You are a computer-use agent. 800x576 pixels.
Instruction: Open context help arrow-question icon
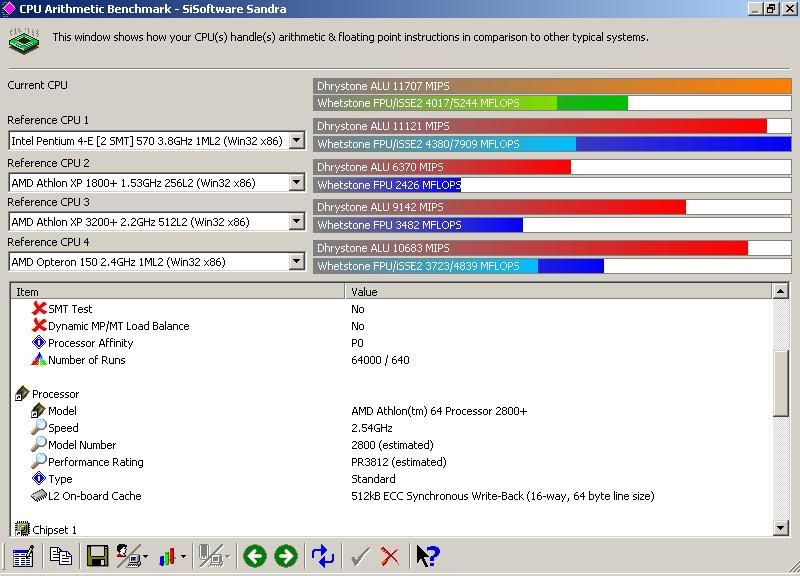coord(428,556)
